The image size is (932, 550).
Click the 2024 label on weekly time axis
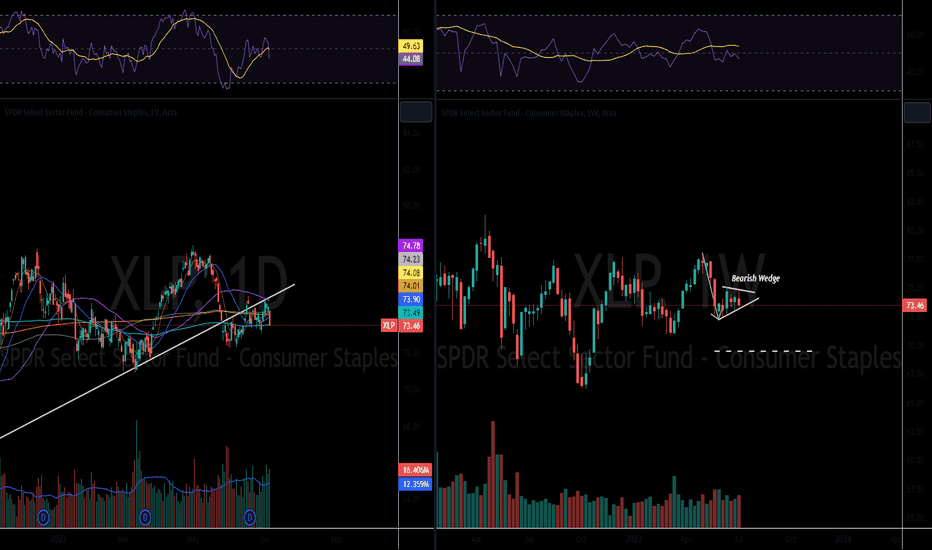843,539
